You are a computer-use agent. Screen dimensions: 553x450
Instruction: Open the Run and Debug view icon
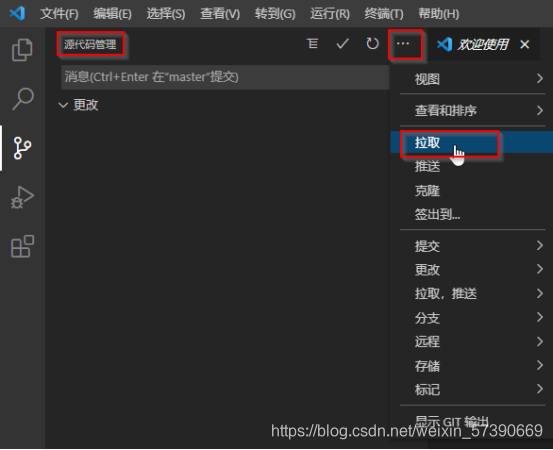23,197
